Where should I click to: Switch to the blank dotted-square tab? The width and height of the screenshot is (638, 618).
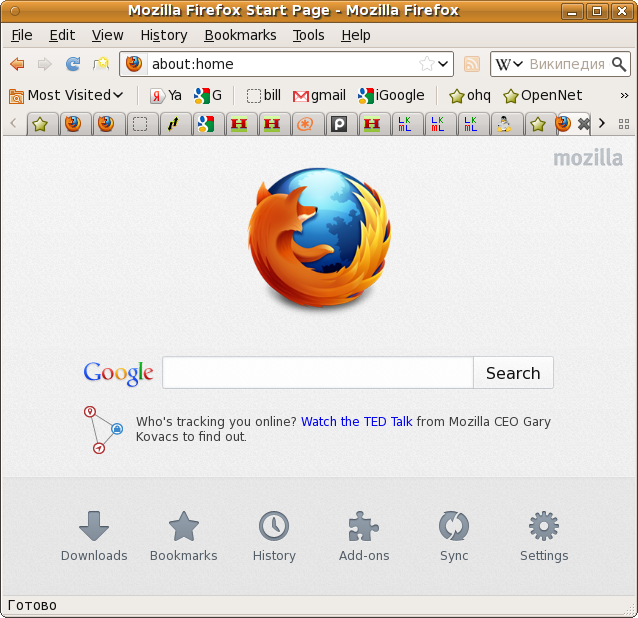[140, 124]
